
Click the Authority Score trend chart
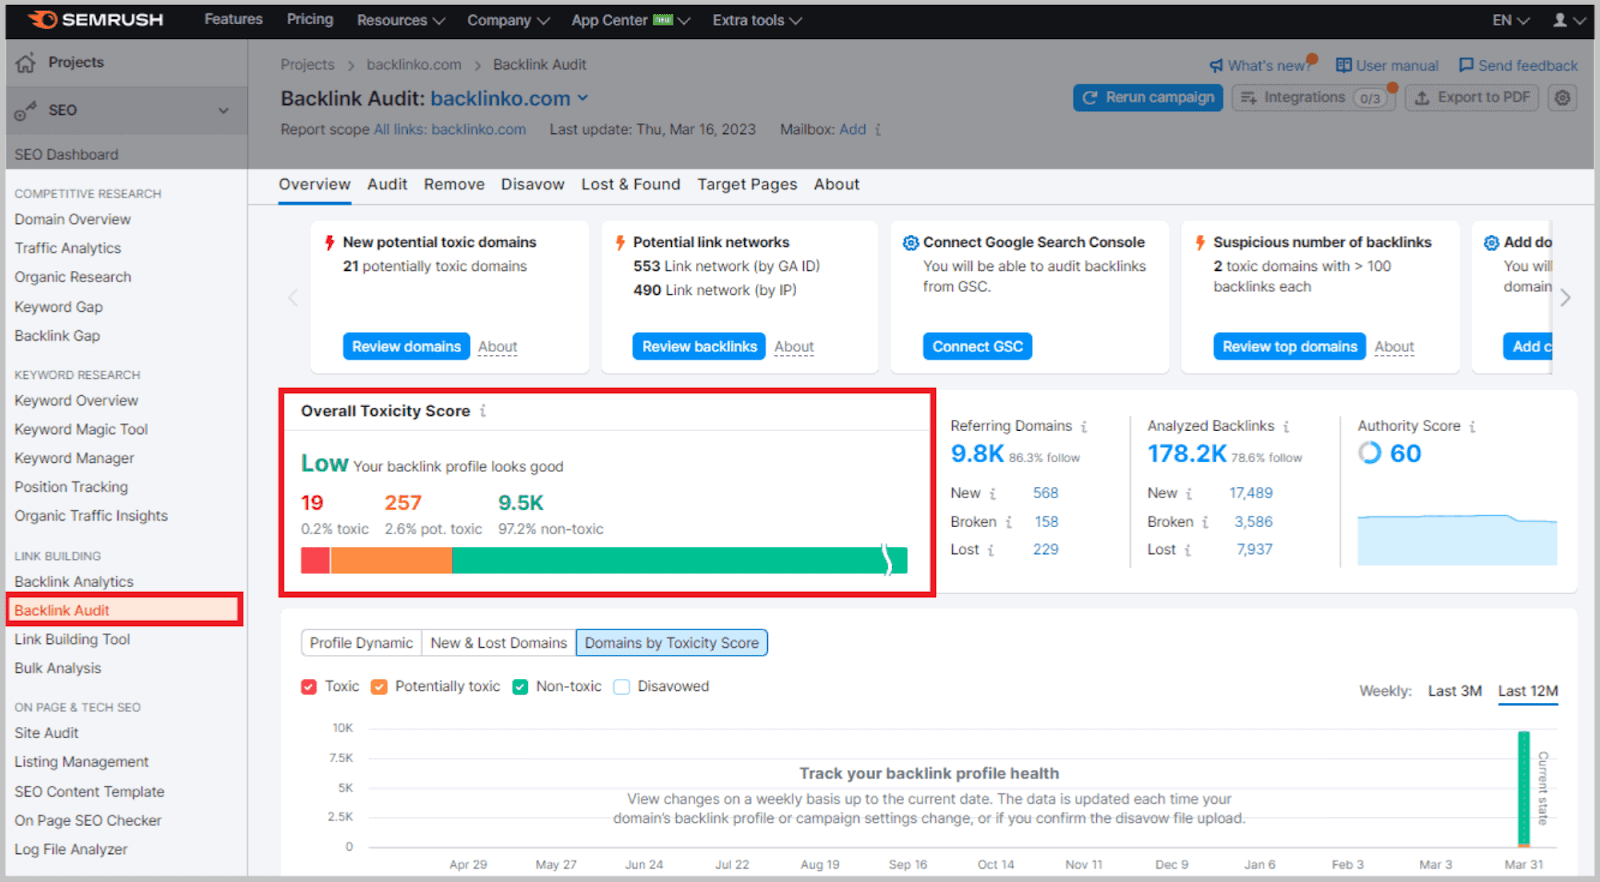1457,540
